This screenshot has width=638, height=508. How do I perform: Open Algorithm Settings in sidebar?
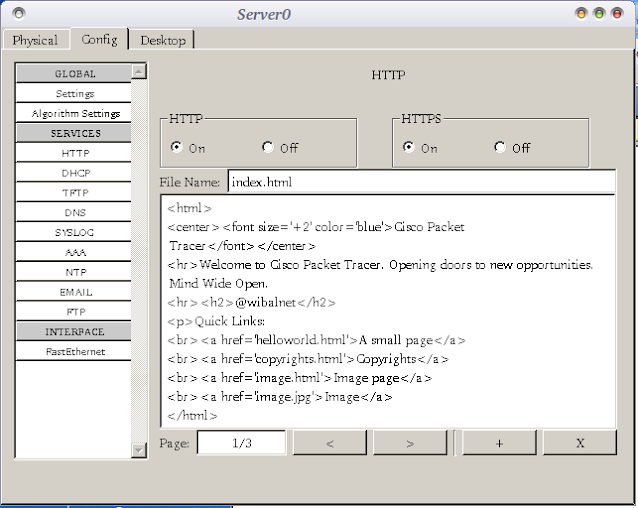coord(74,113)
